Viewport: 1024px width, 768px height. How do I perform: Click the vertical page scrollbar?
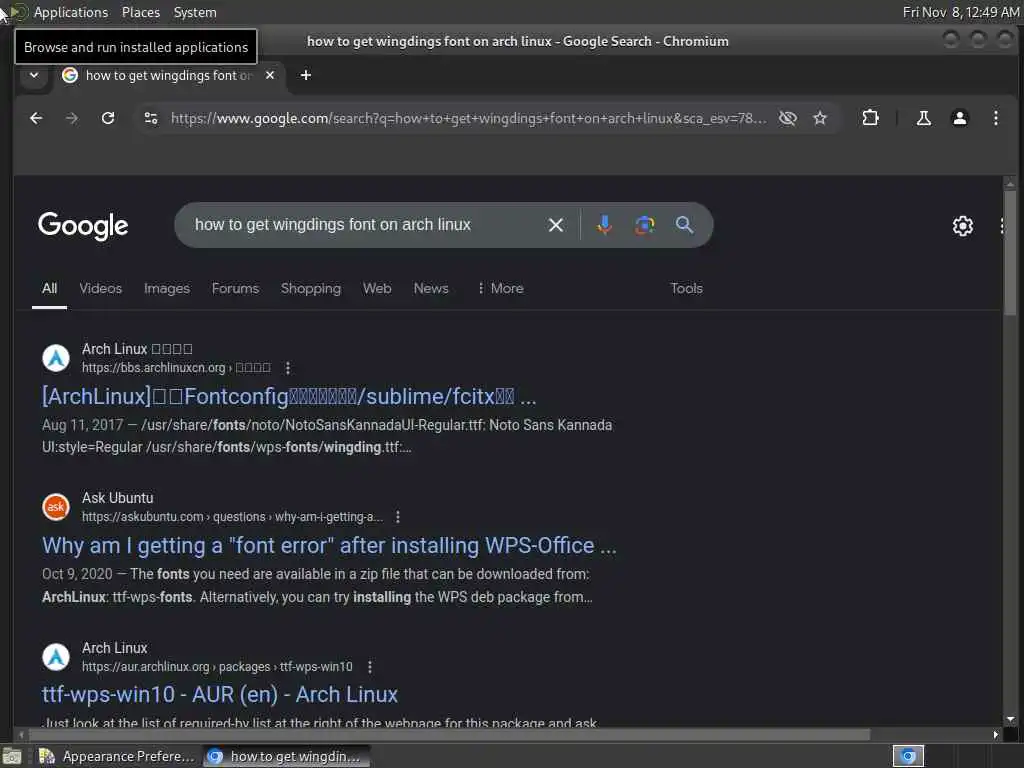tap(1010, 255)
